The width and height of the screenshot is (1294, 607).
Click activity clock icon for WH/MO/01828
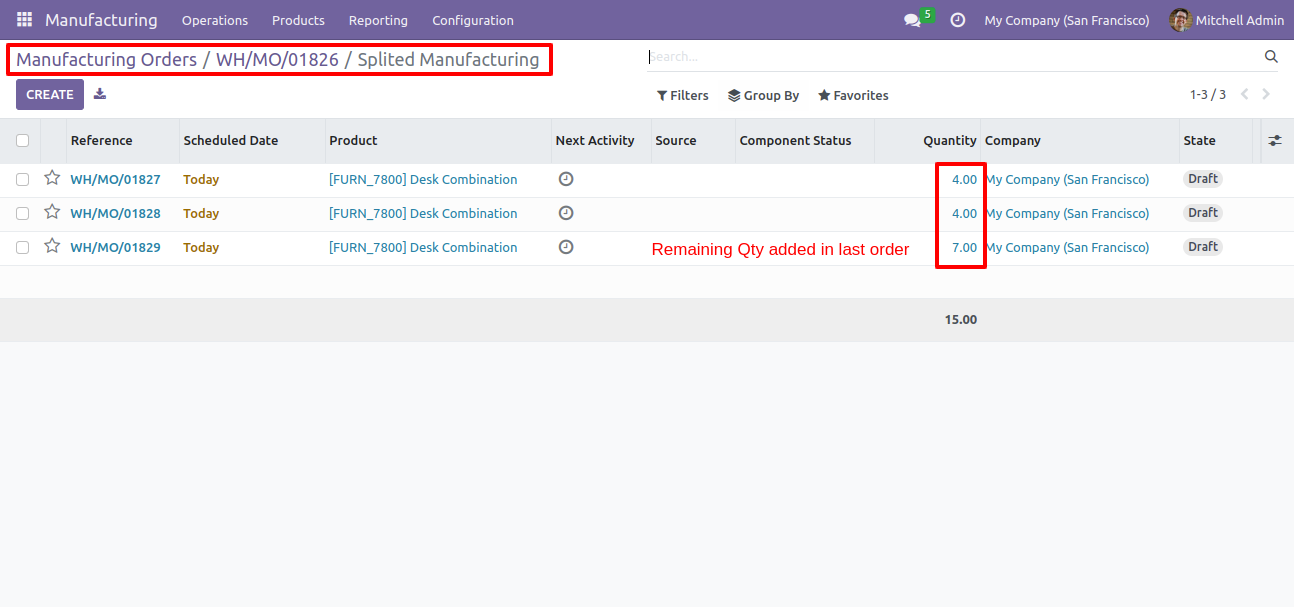[x=566, y=213]
